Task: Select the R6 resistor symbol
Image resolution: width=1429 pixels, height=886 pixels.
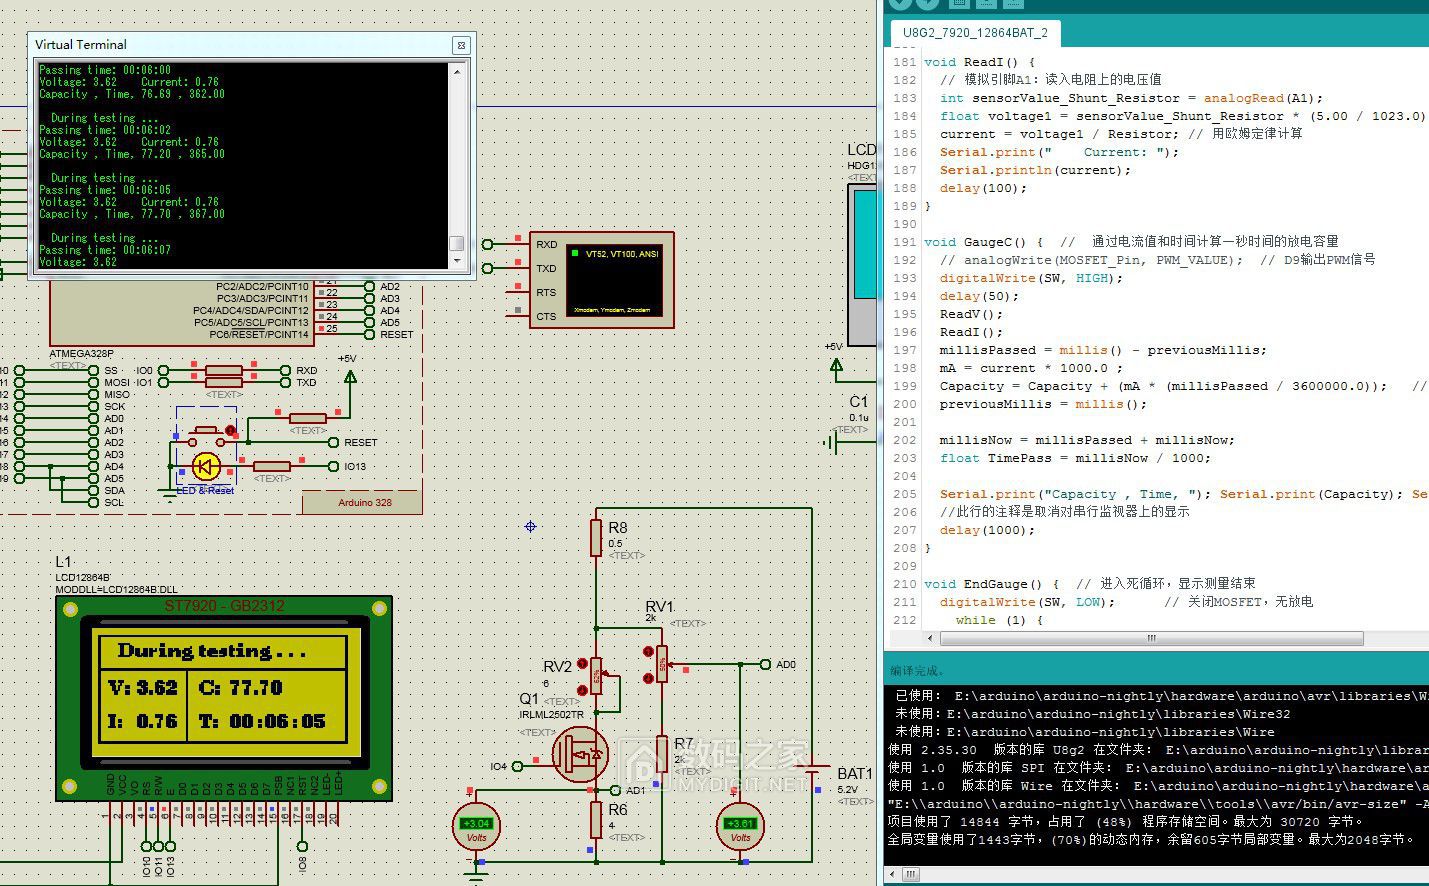Action: (x=596, y=818)
